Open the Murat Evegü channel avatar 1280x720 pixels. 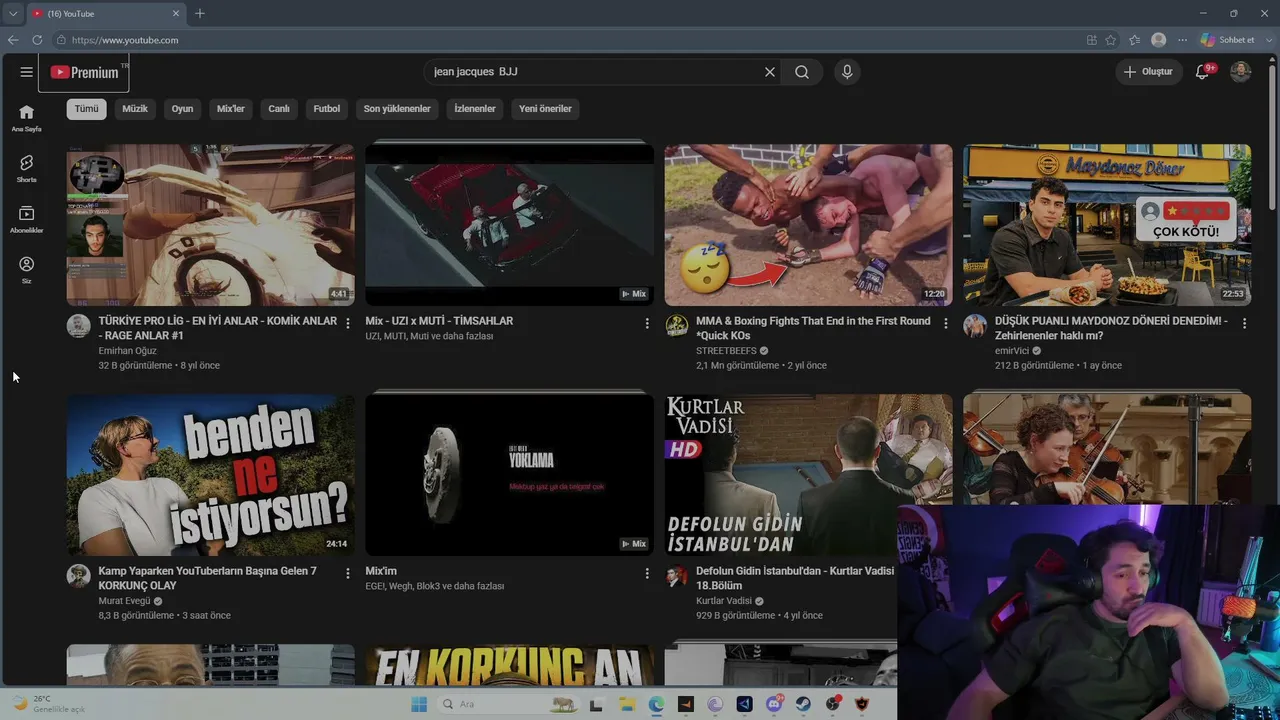tap(78, 576)
